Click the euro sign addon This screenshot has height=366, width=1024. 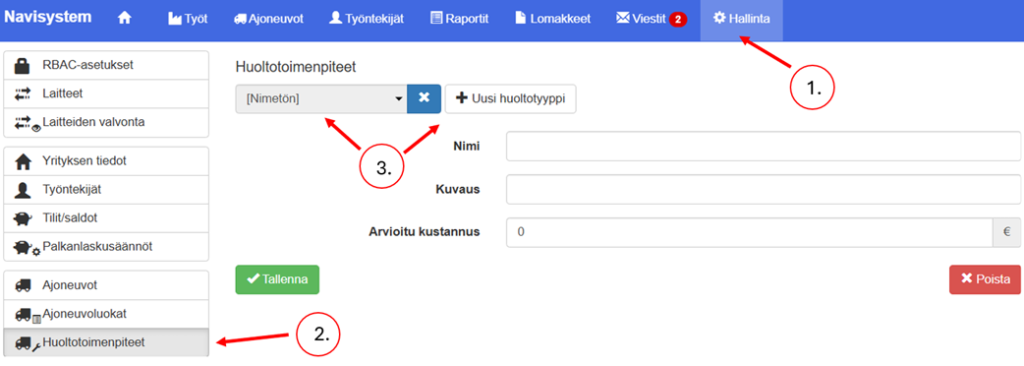pos(1007,232)
